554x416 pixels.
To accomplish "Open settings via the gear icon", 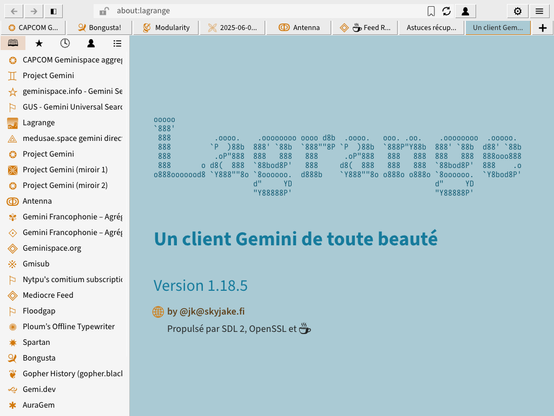I will click(518, 11).
